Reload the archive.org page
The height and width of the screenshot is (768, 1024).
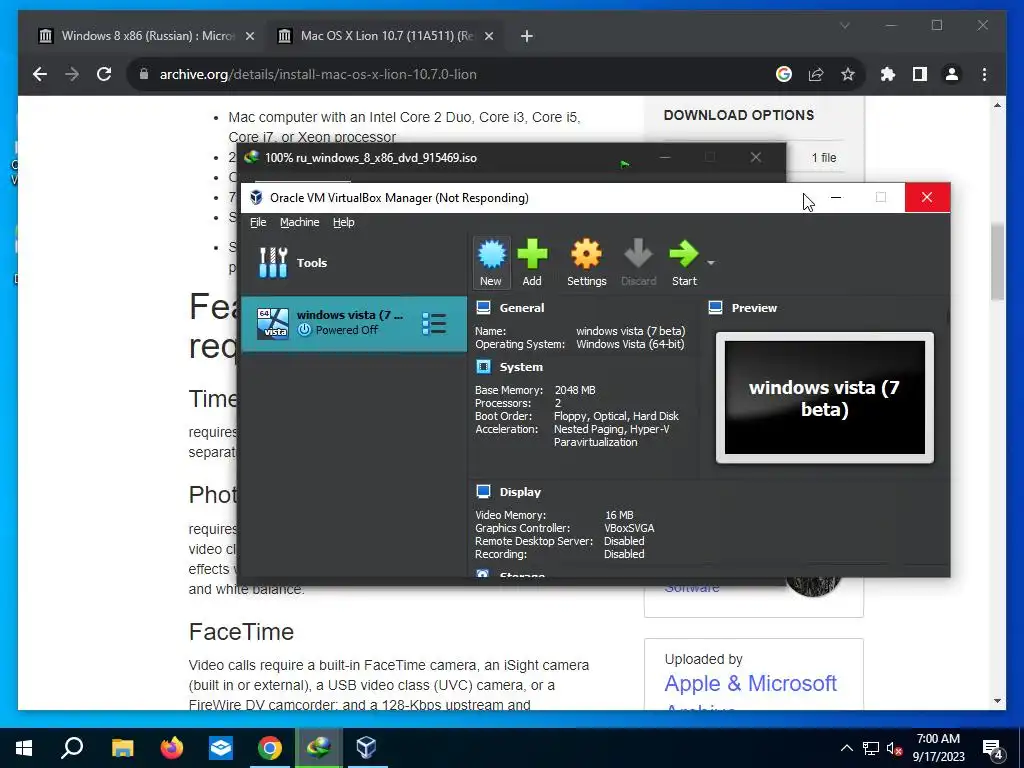[x=104, y=74]
